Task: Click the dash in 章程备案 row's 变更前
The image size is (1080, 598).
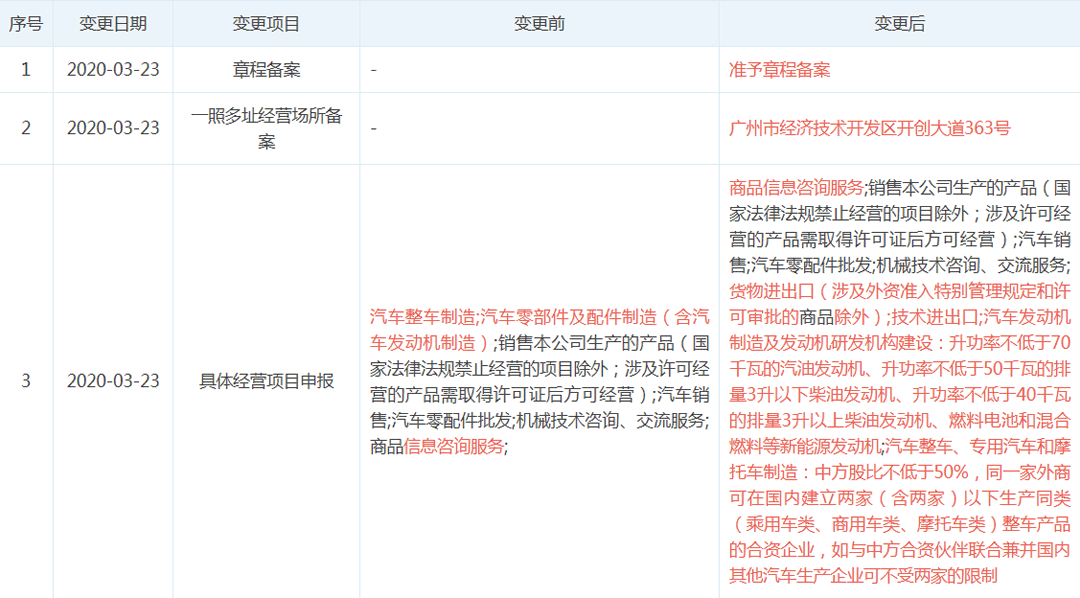Action: [373, 70]
